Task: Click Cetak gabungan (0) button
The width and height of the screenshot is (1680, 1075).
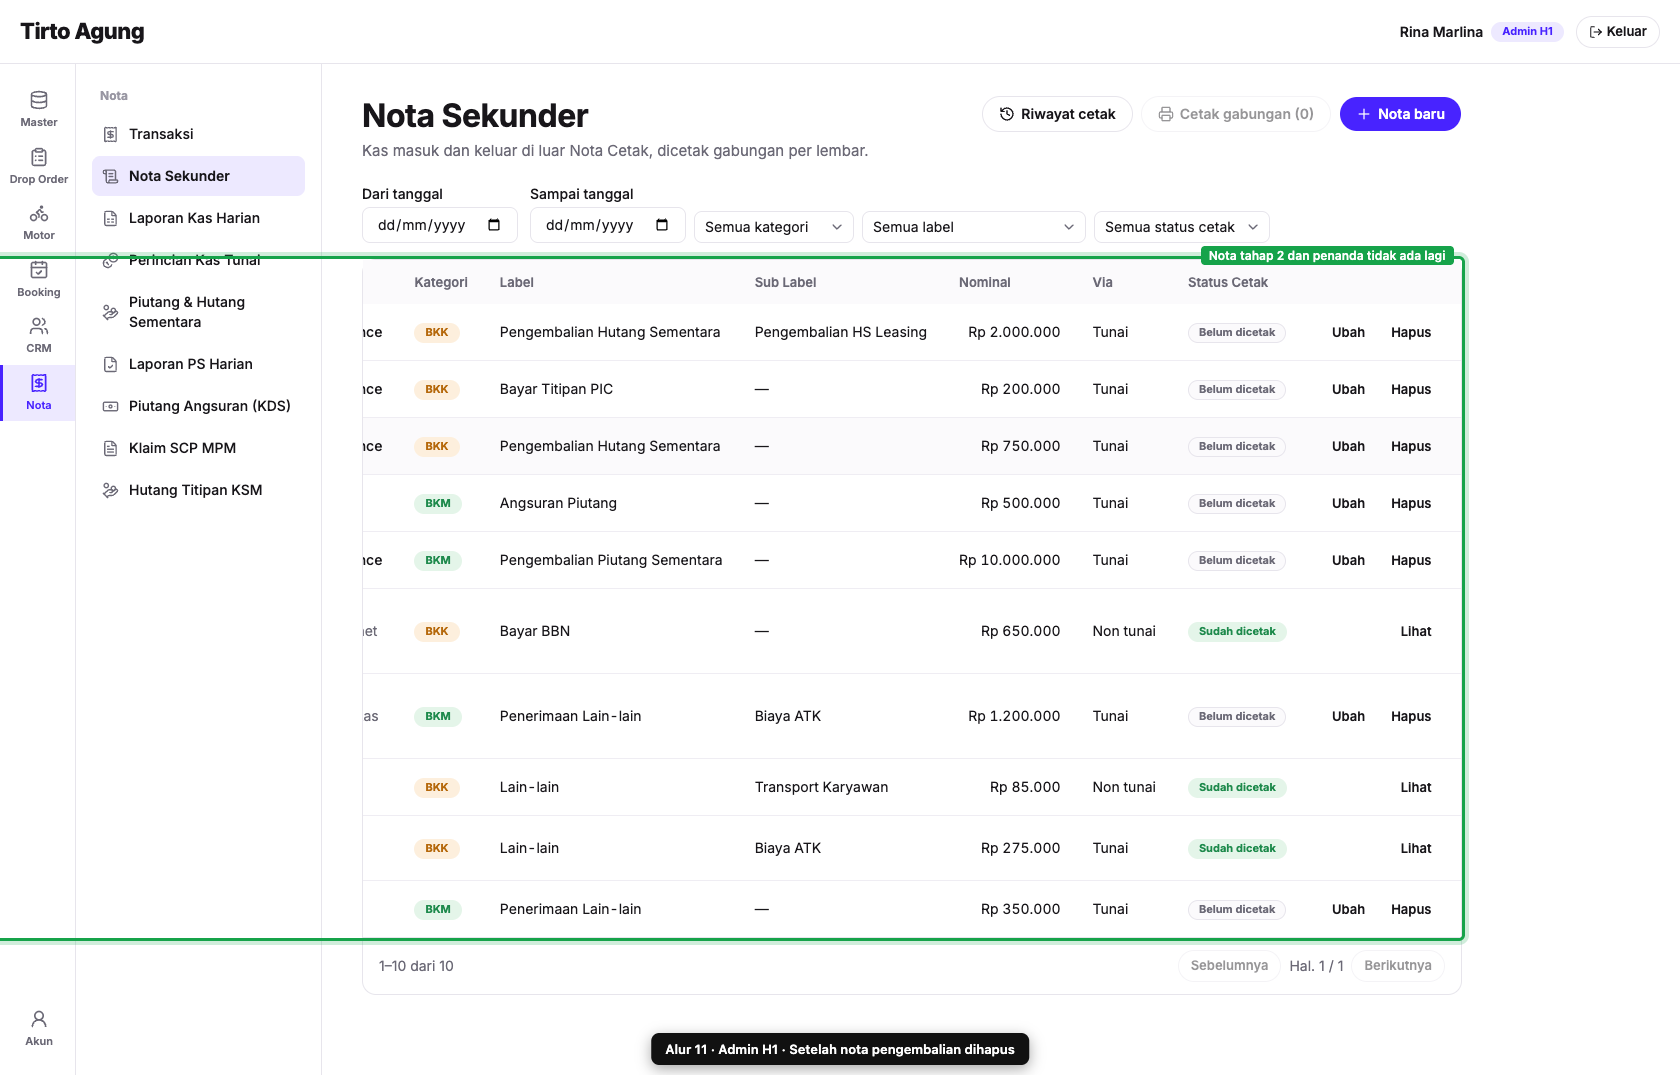Action: point(1236,114)
